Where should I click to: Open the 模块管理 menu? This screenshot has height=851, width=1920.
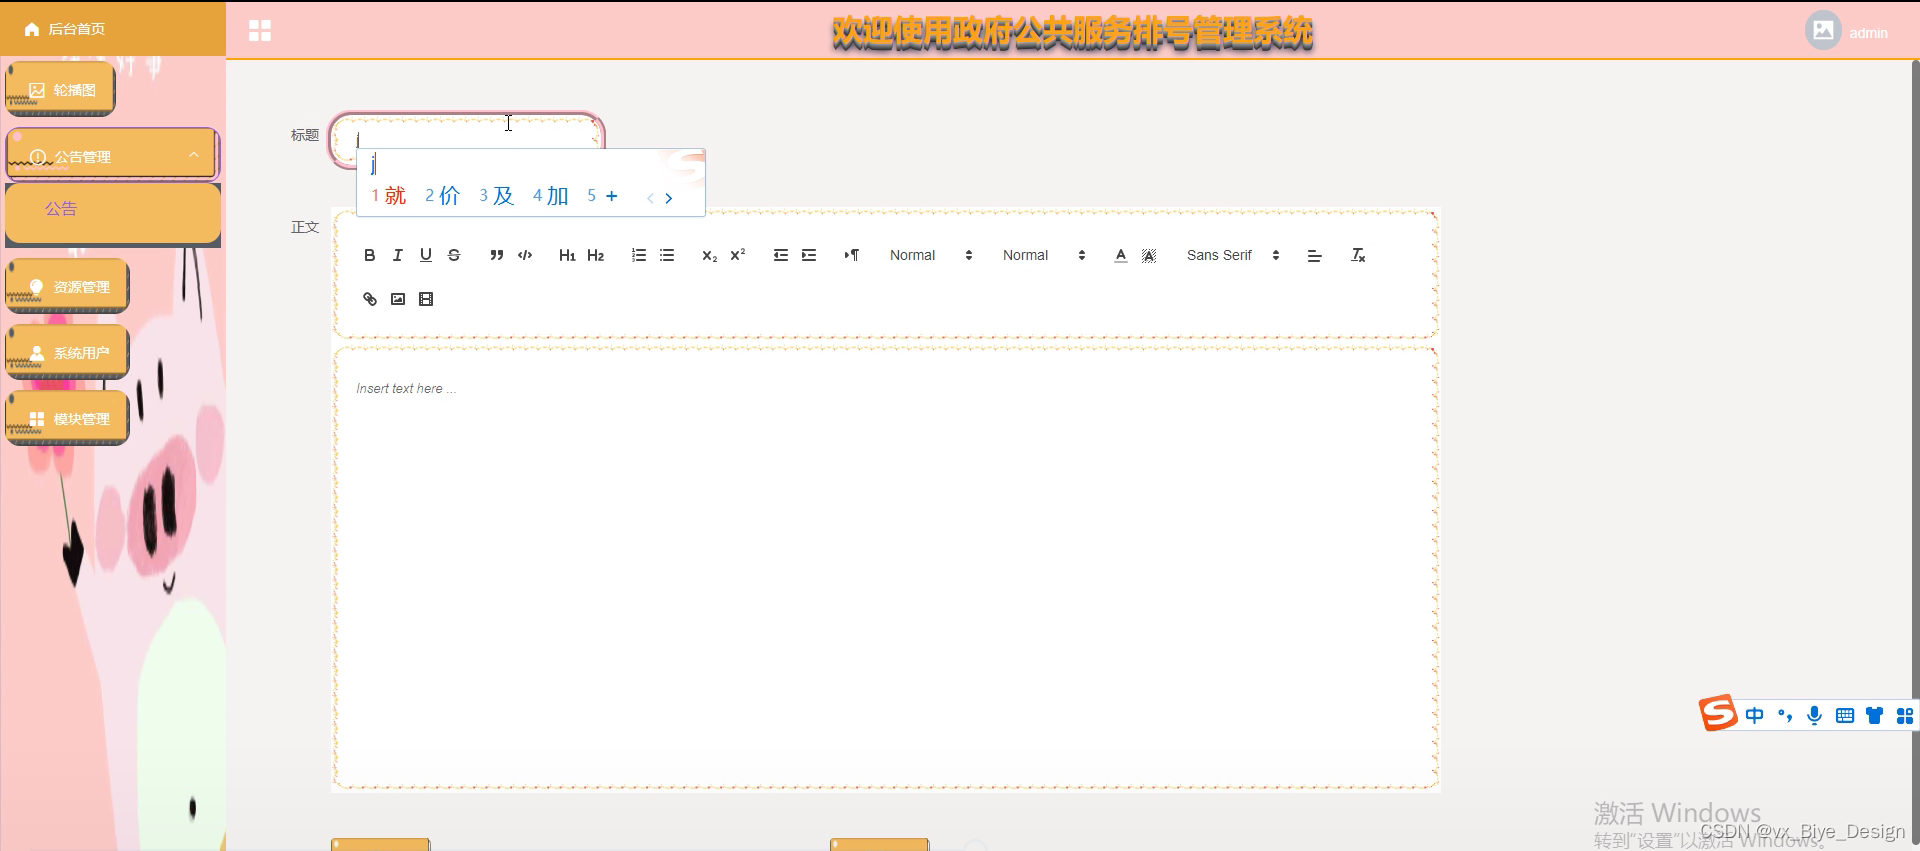coord(67,418)
